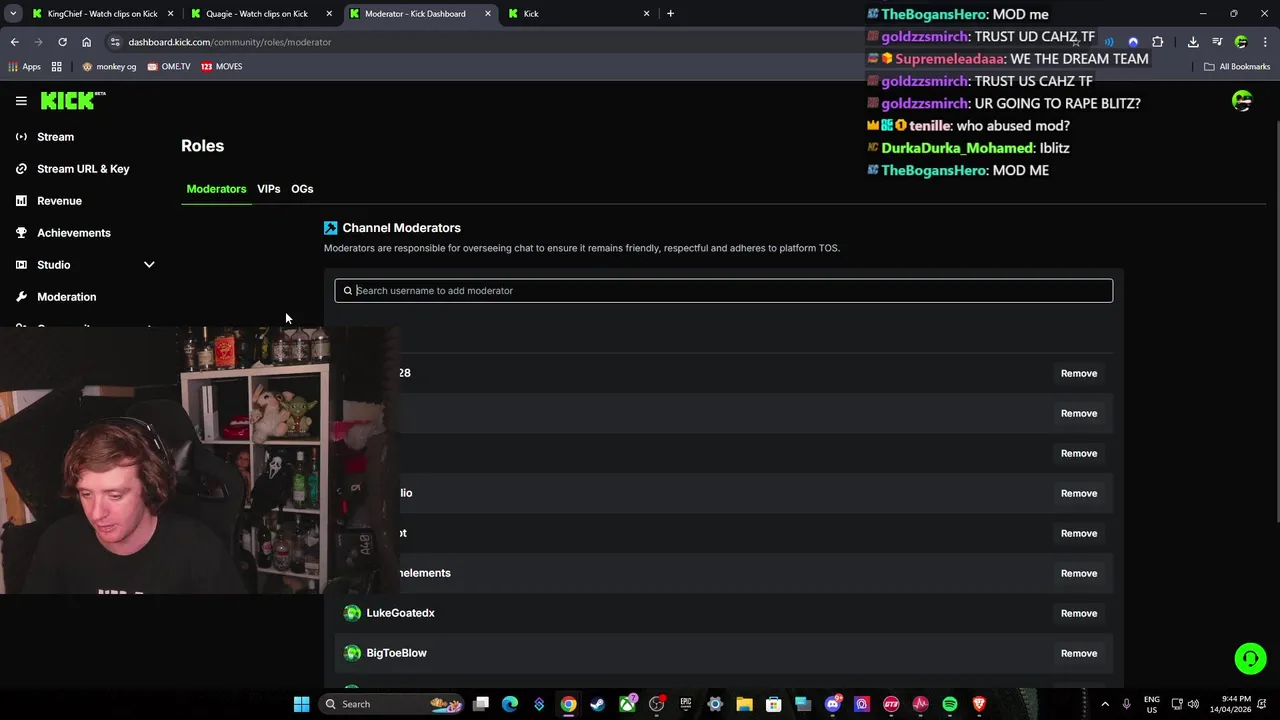Remove BigToeBlow as moderator
Viewport: 1280px width, 720px height.
1079,653
